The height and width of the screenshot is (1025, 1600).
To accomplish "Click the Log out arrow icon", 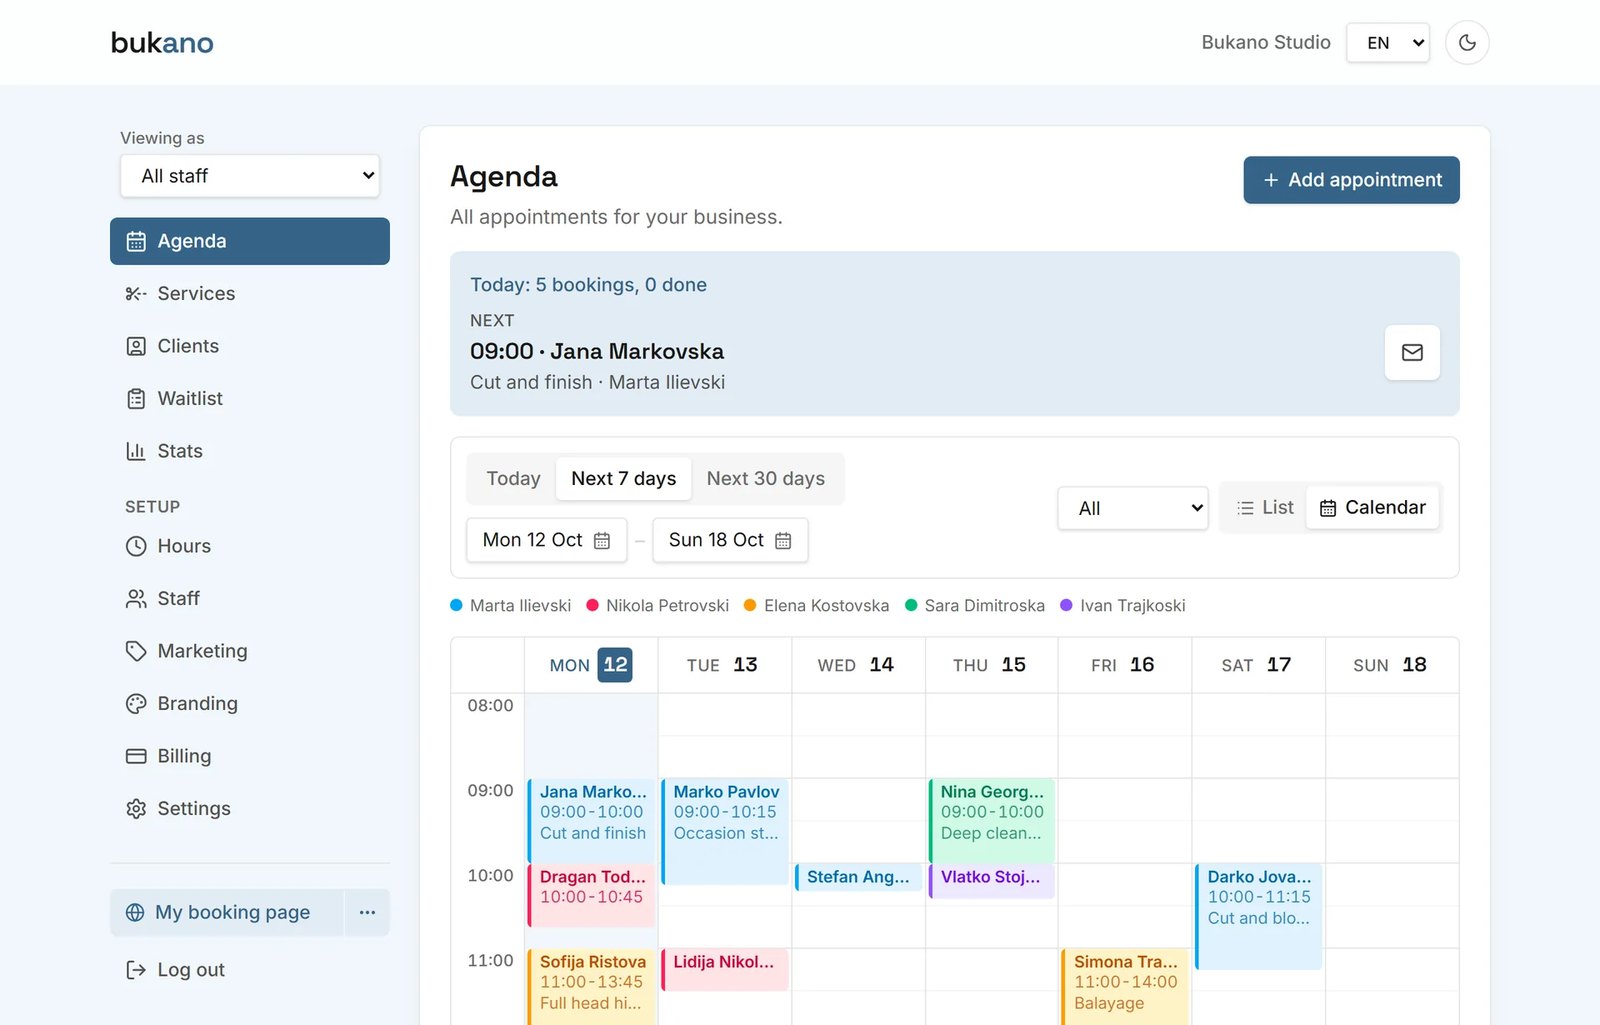I will point(136,970).
